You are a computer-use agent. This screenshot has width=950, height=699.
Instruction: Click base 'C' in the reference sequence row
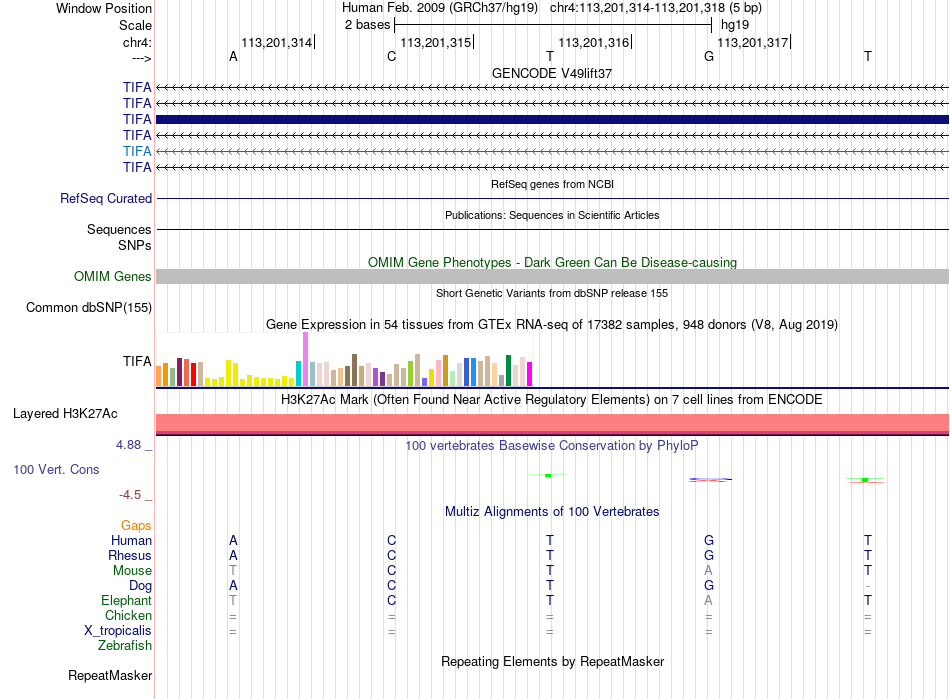click(x=391, y=56)
